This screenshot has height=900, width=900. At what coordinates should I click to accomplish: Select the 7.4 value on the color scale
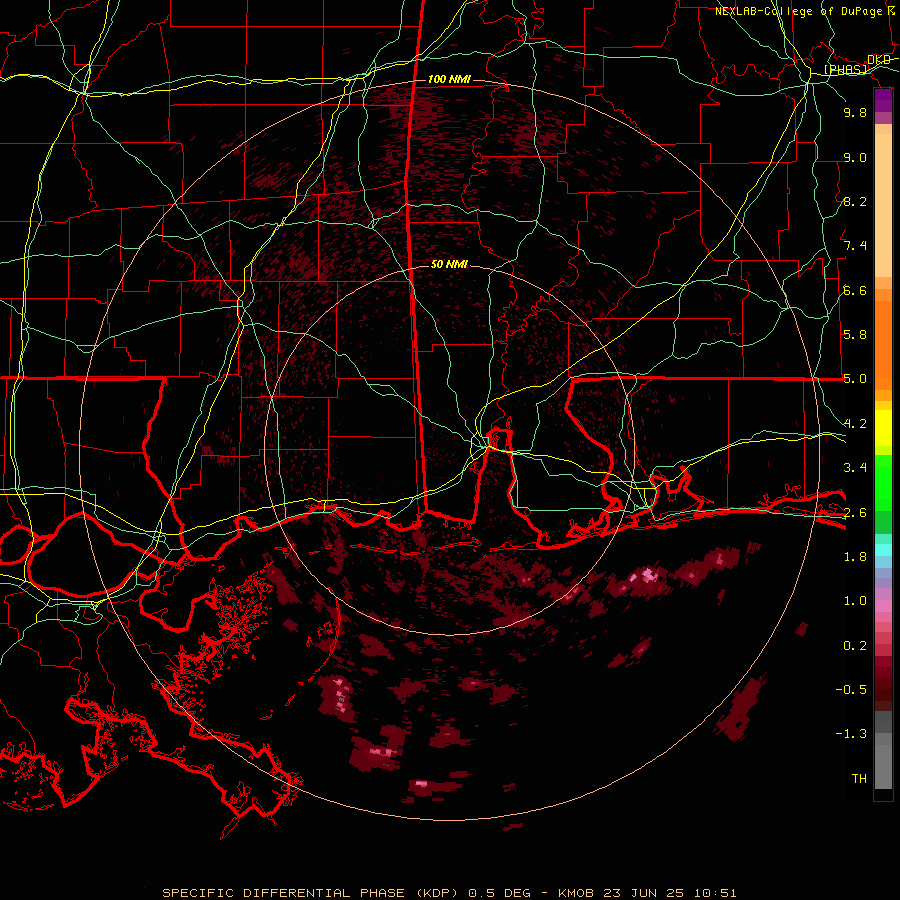pos(855,246)
